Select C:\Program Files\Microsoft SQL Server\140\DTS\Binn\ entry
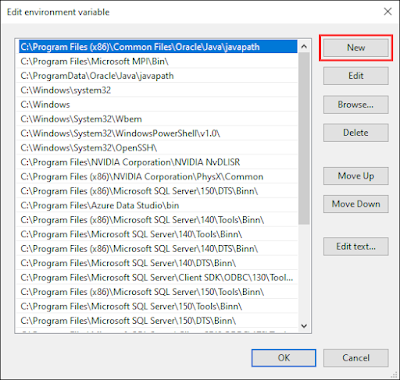The image size is (400, 380). click(x=157, y=263)
